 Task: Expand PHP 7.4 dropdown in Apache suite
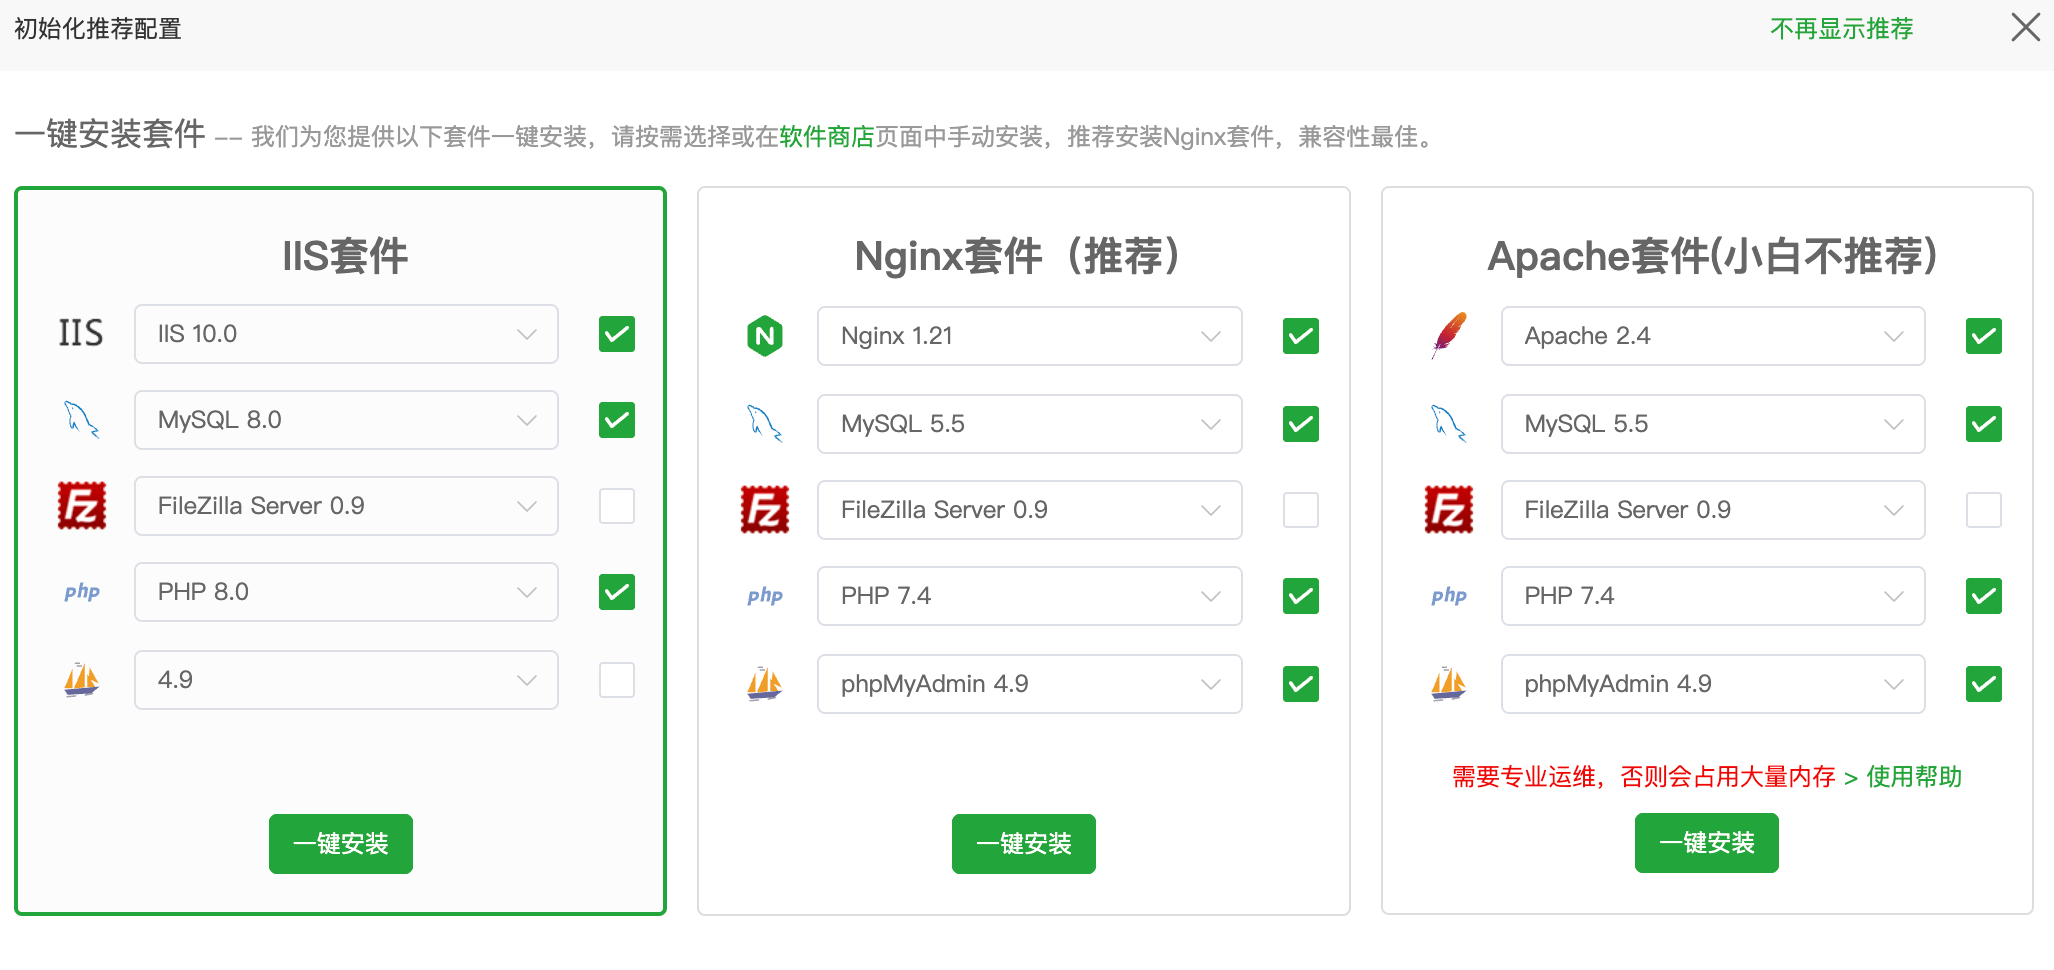(x=1713, y=596)
